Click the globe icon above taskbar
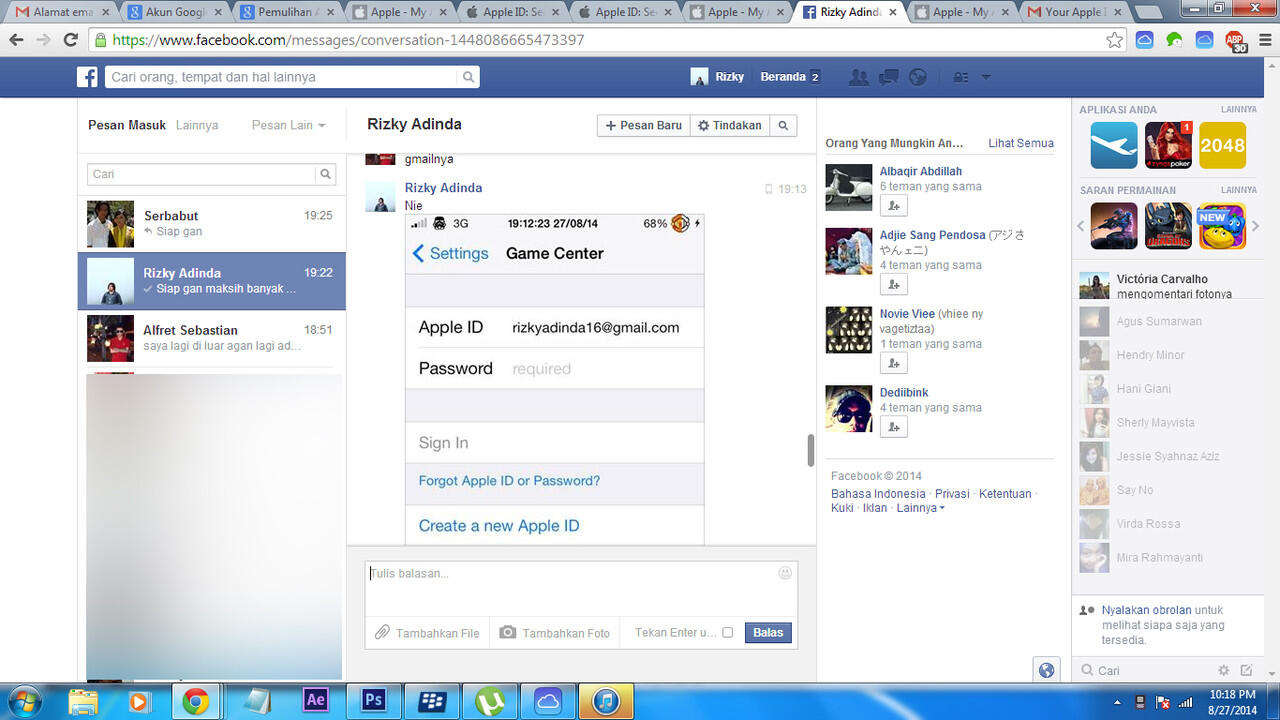Viewport: 1280px width, 720px height. [1046, 670]
